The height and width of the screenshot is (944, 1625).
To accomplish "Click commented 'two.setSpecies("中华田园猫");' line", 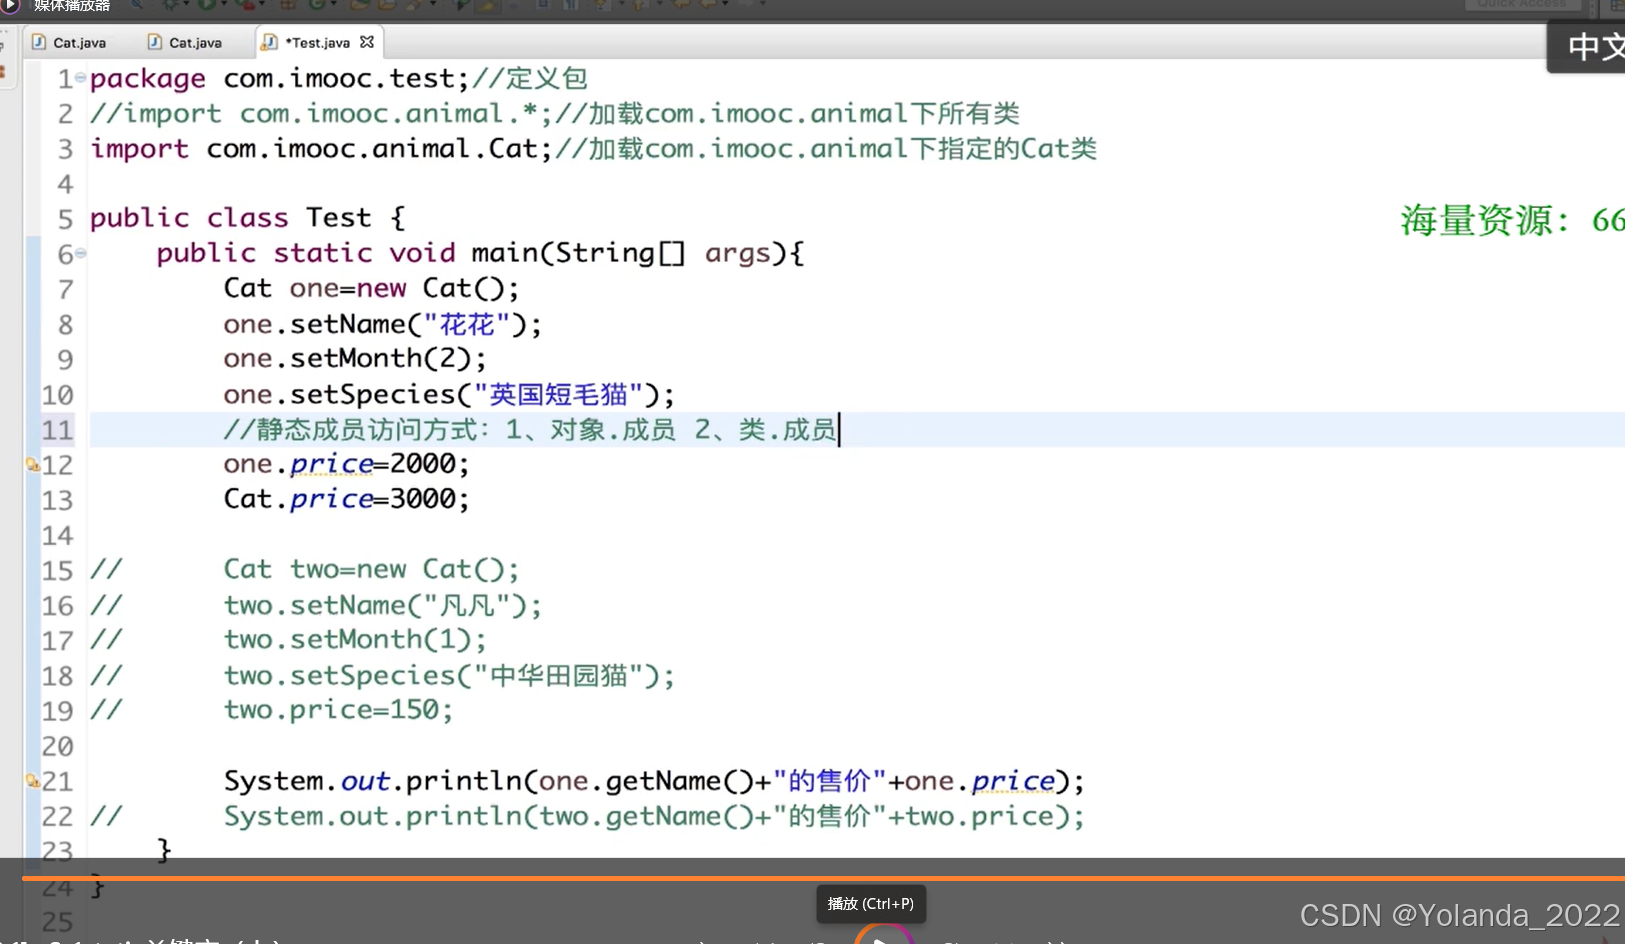I will (449, 675).
